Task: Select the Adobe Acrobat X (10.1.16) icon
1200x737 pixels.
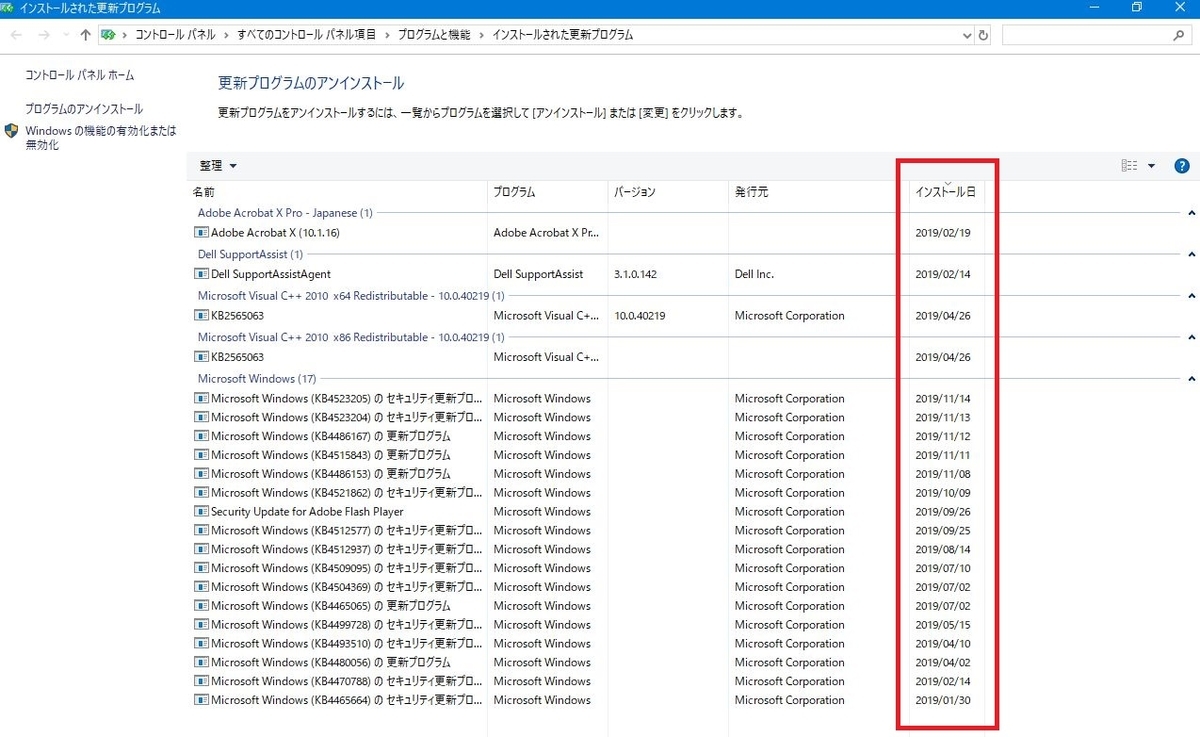Action: click(201, 233)
